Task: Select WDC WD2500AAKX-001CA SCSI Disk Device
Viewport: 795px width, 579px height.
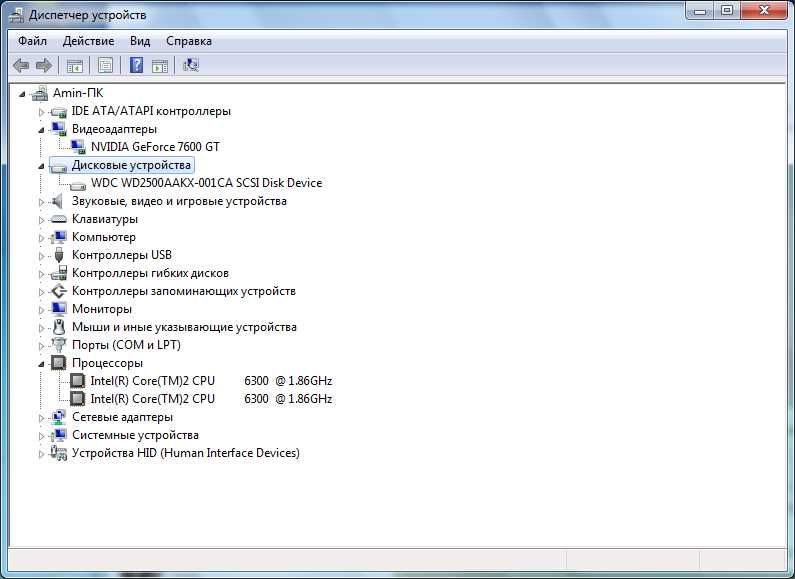Action: [x=206, y=183]
